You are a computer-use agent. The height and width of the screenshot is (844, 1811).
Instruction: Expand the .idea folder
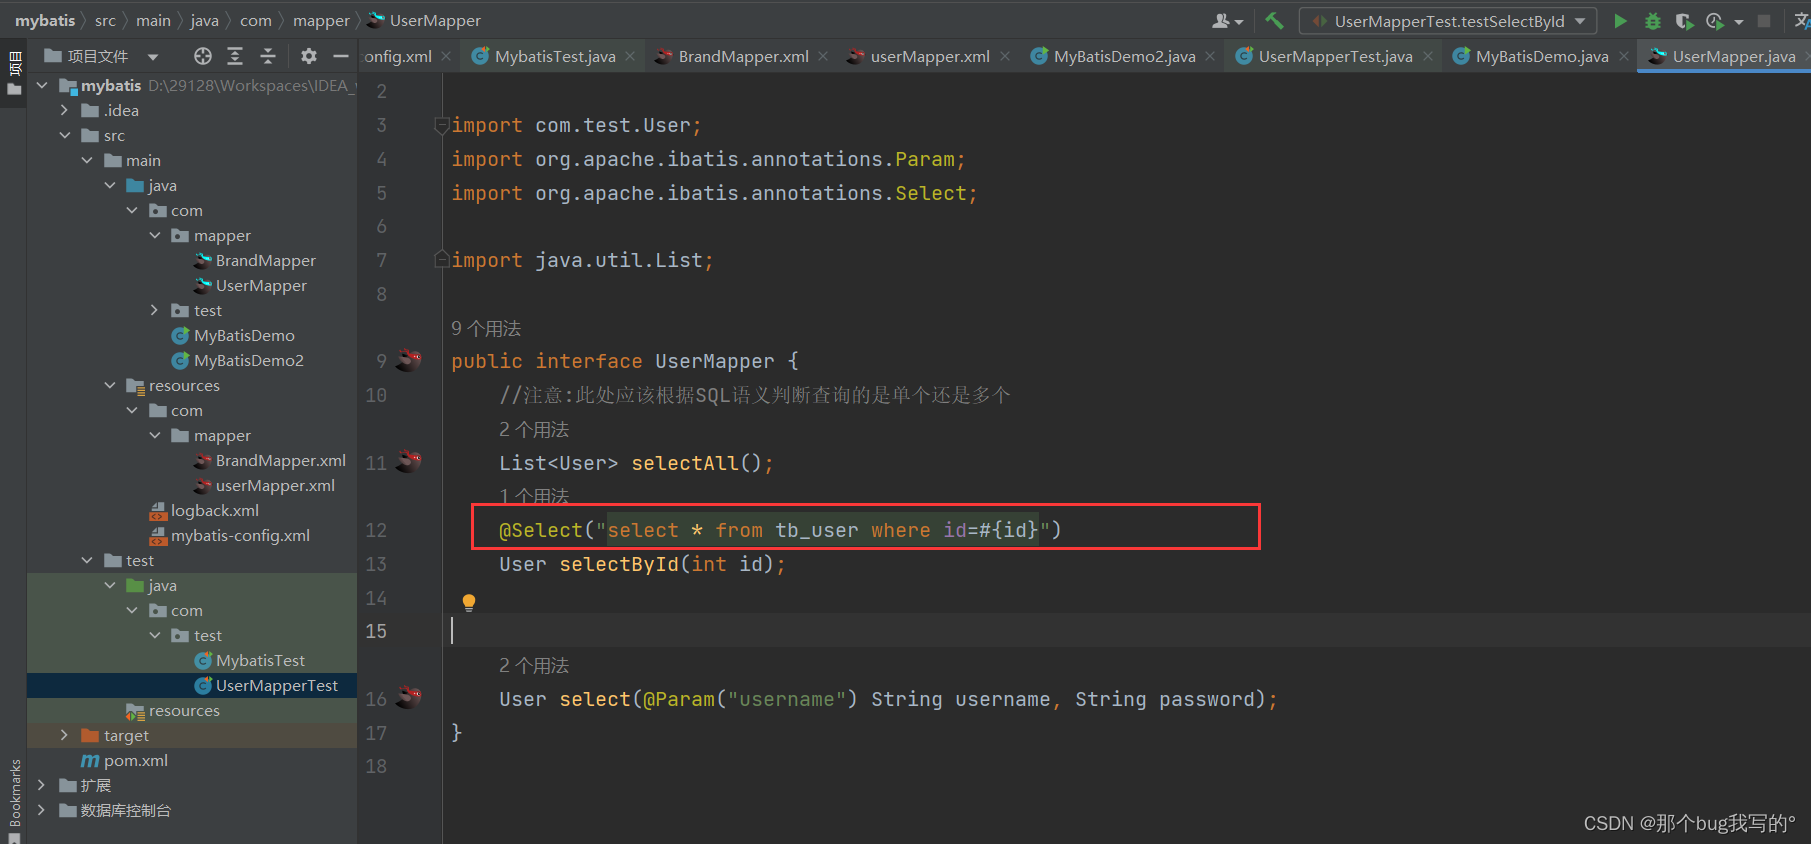click(64, 110)
